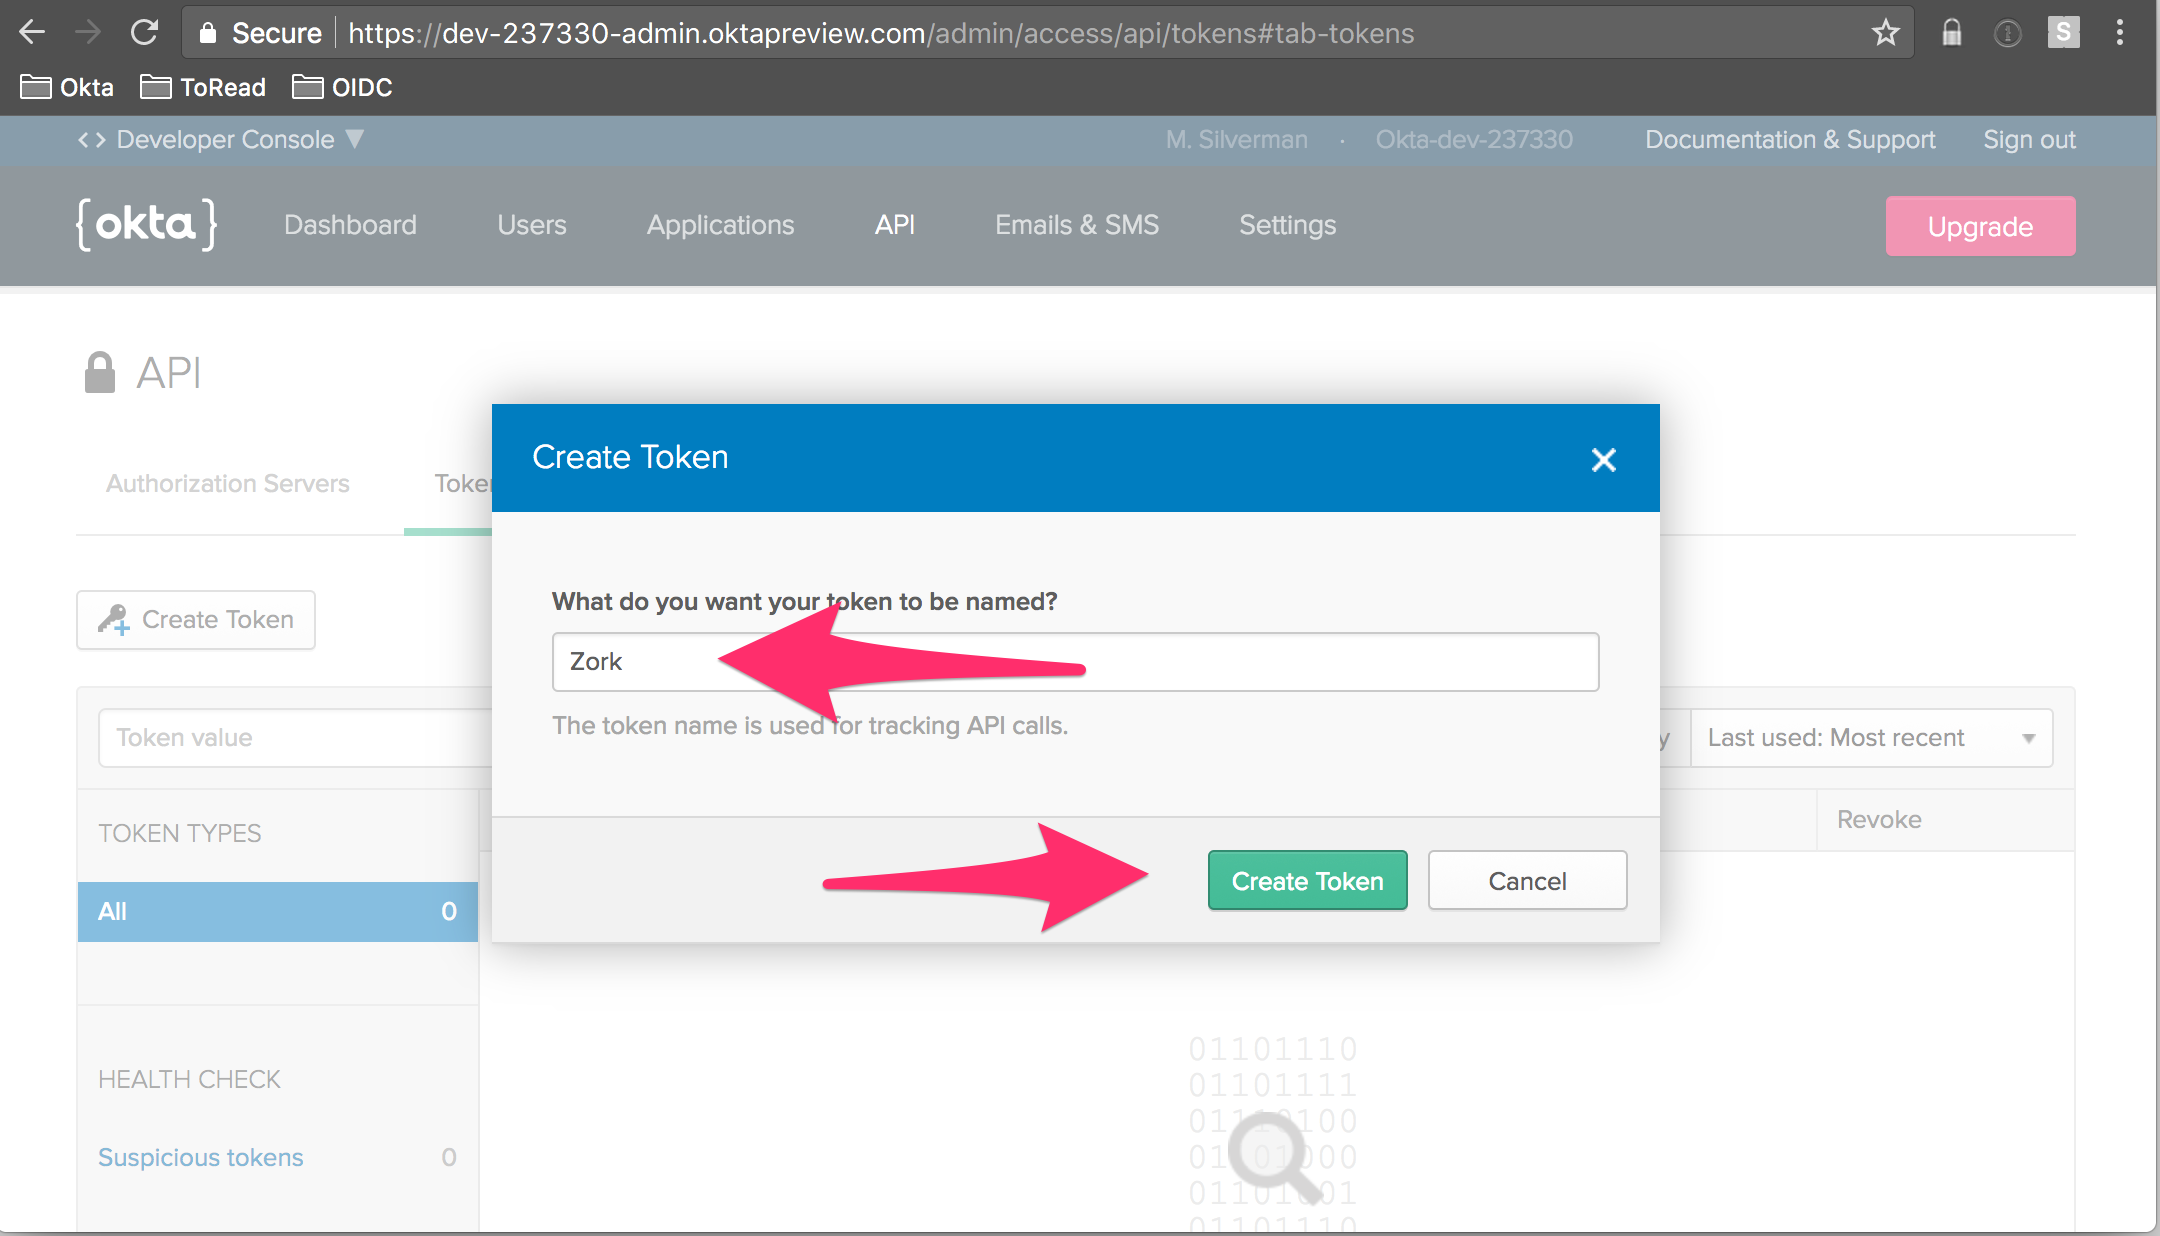This screenshot has width=2160, height=1236.
Task: Select the All token type filter
Action: (277, 912)
